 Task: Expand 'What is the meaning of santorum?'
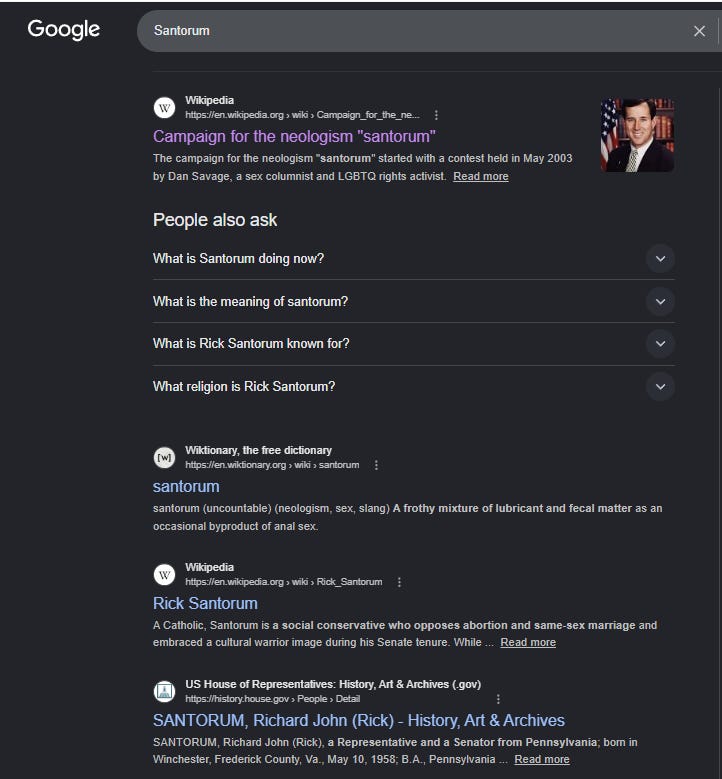point(413,302)
